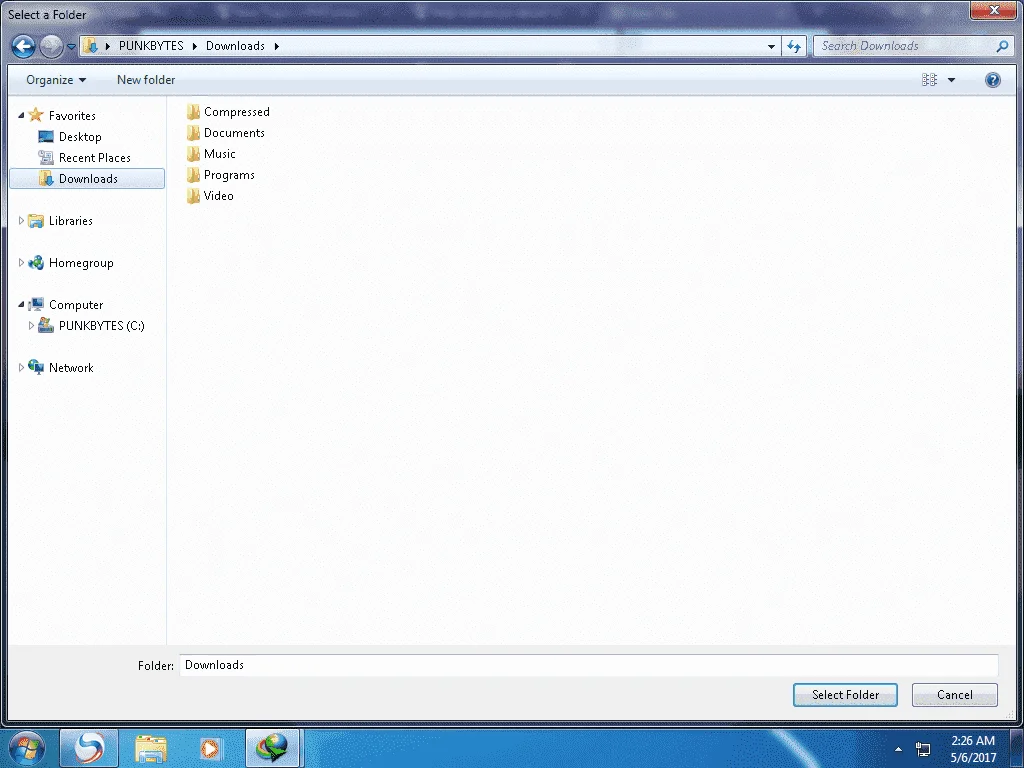Viewport: 1024px width, 768px height.
Task: Open the view options dropdown arrow
Action: click(952, 80)
